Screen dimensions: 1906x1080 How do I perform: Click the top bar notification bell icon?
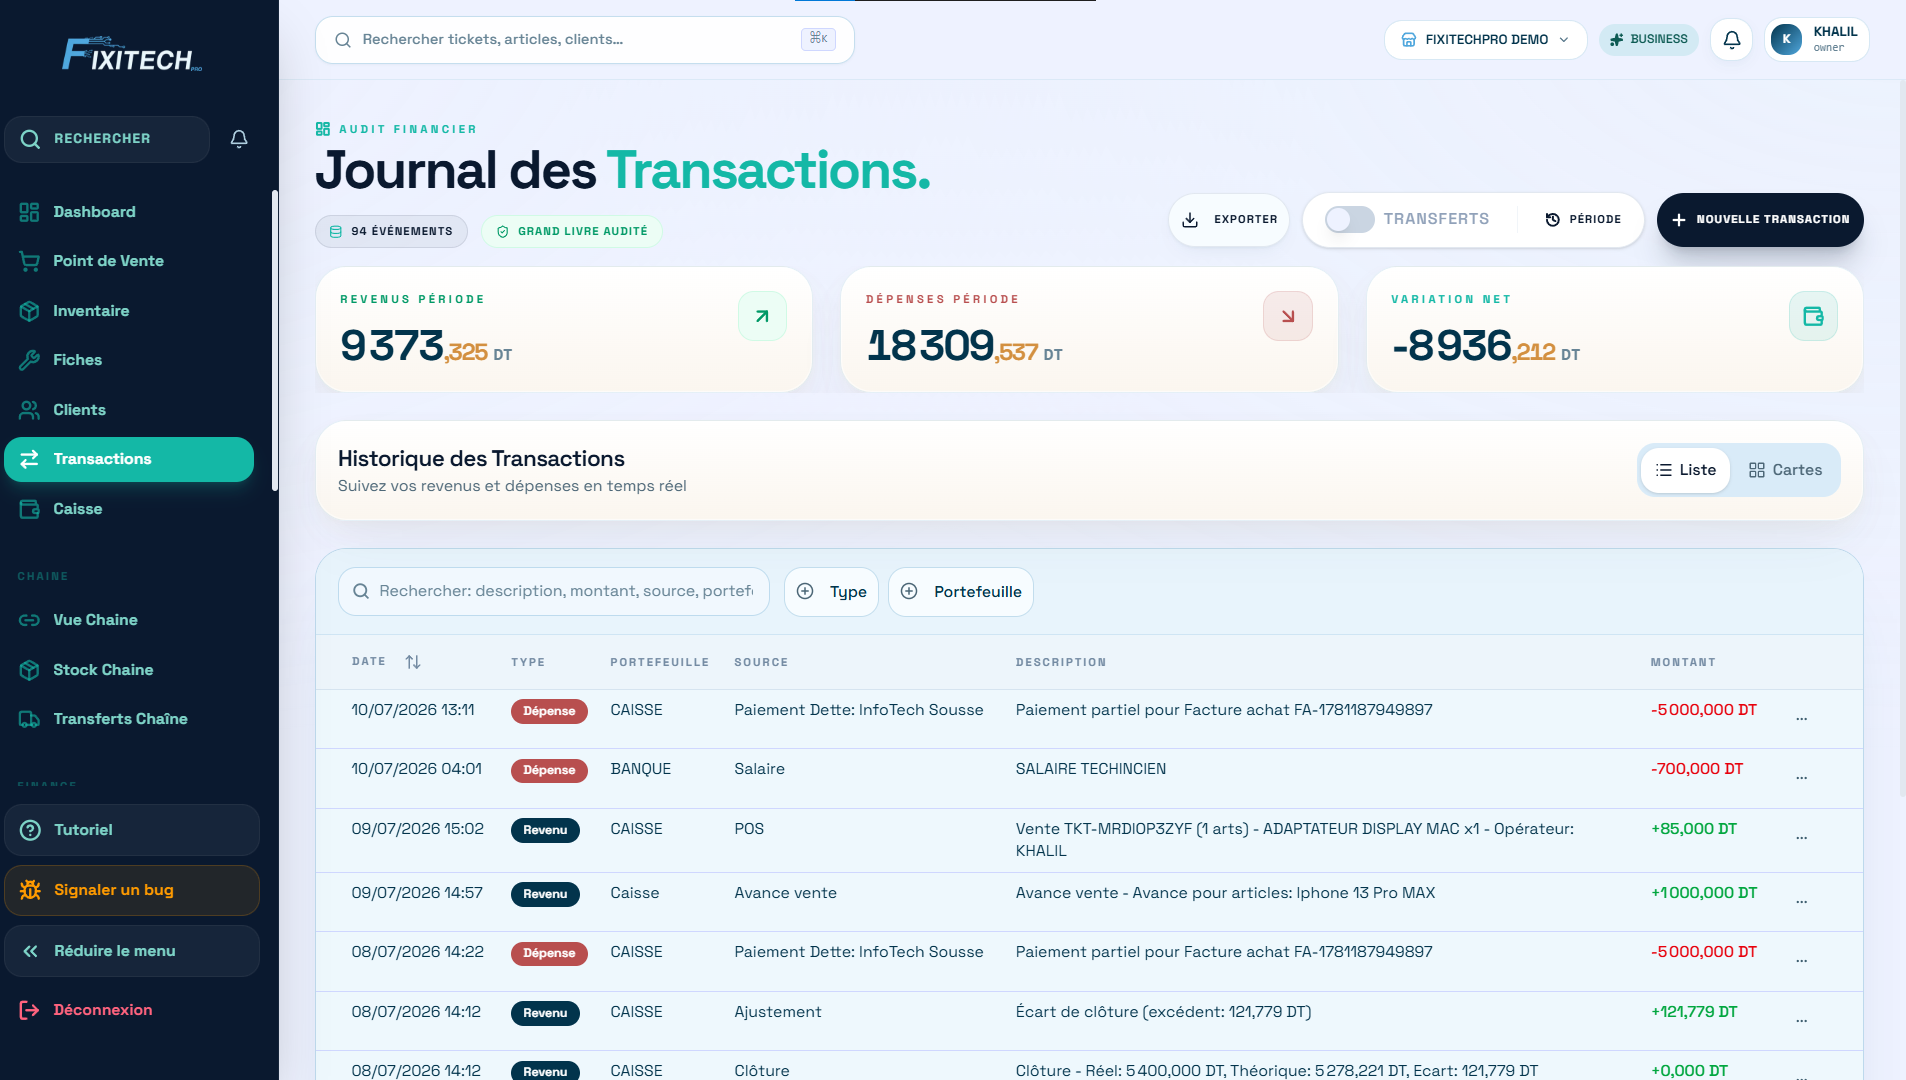point(1732,40)
